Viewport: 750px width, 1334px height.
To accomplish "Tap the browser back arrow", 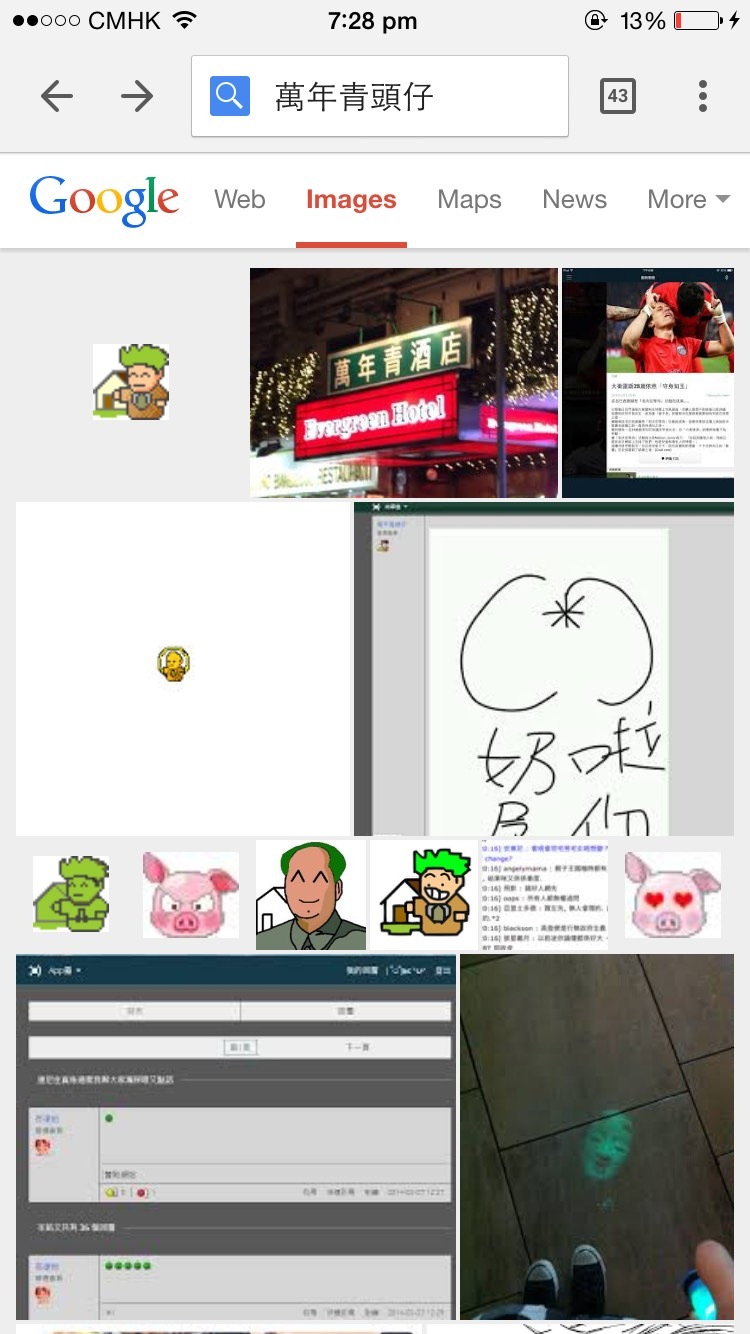I will 57,96.
